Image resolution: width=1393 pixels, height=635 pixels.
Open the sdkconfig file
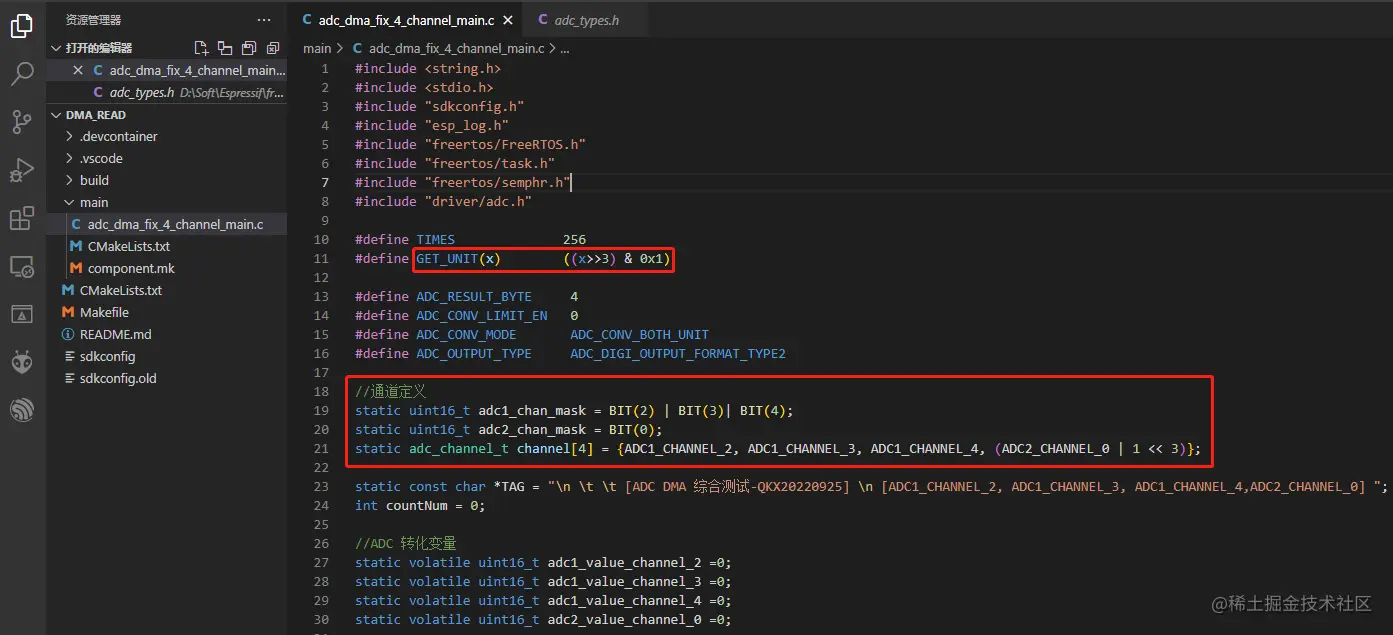pyautogui.click(x=107, y=356)
